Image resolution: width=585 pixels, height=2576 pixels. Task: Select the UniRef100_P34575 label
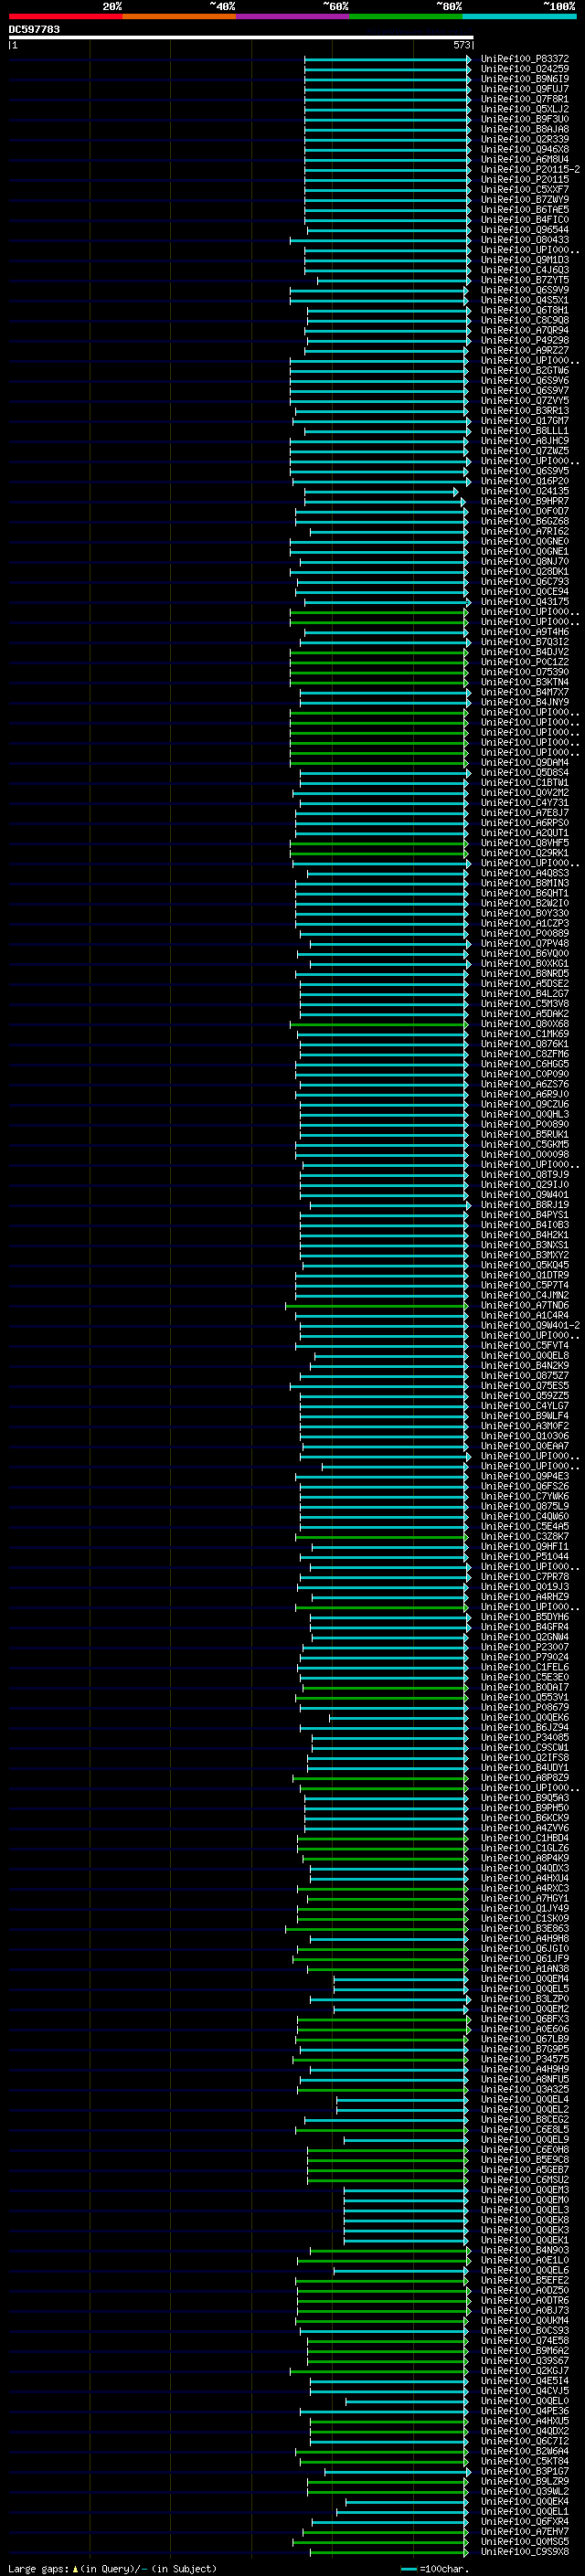point(525,2060)
